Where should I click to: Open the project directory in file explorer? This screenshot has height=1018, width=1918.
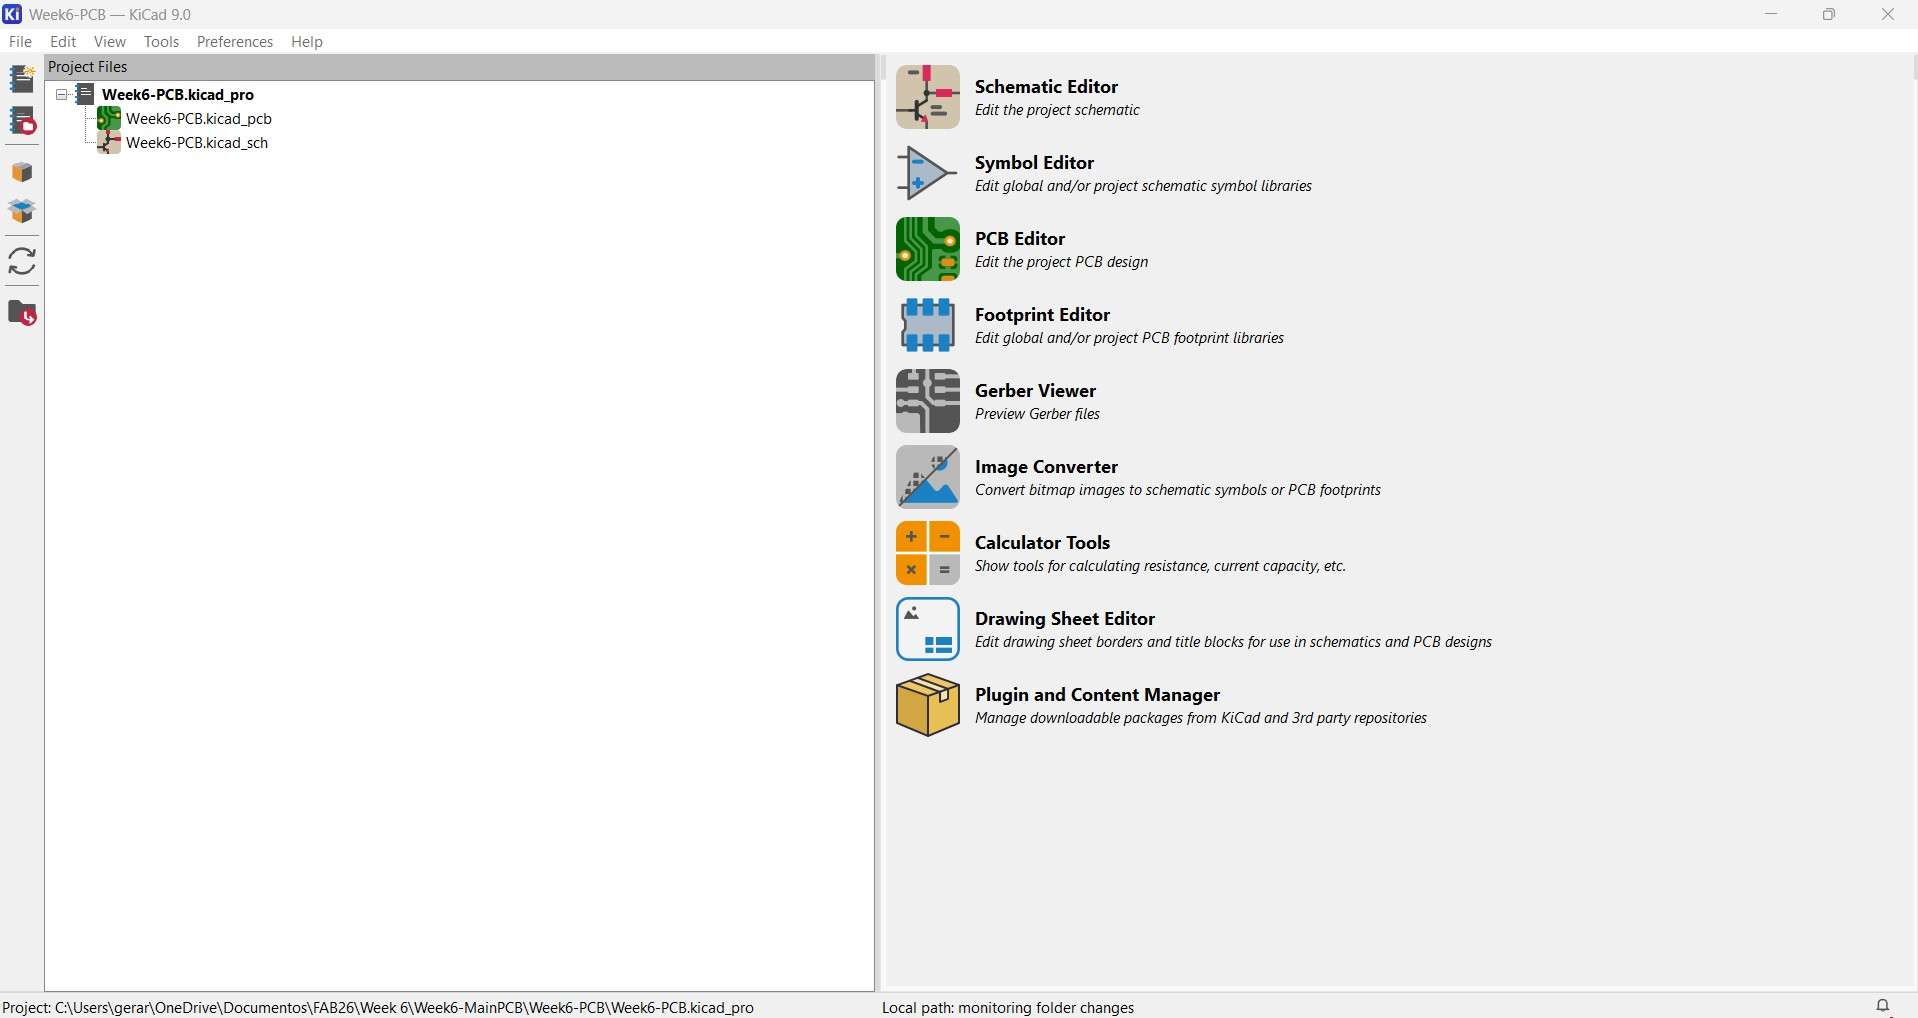click(22, 314)
